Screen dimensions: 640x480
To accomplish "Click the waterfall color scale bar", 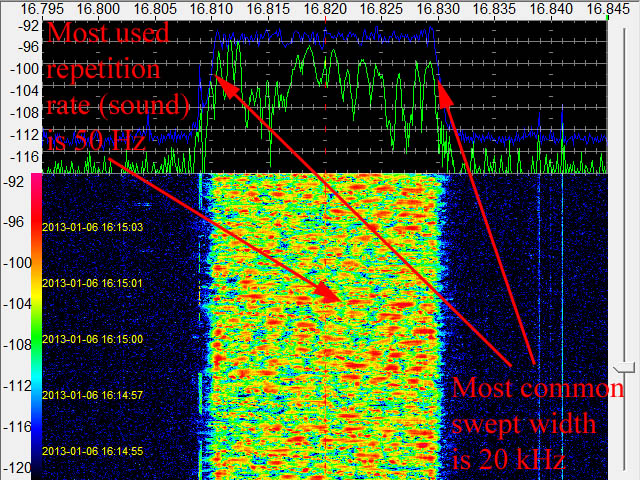I will click(x=36, y=327).
